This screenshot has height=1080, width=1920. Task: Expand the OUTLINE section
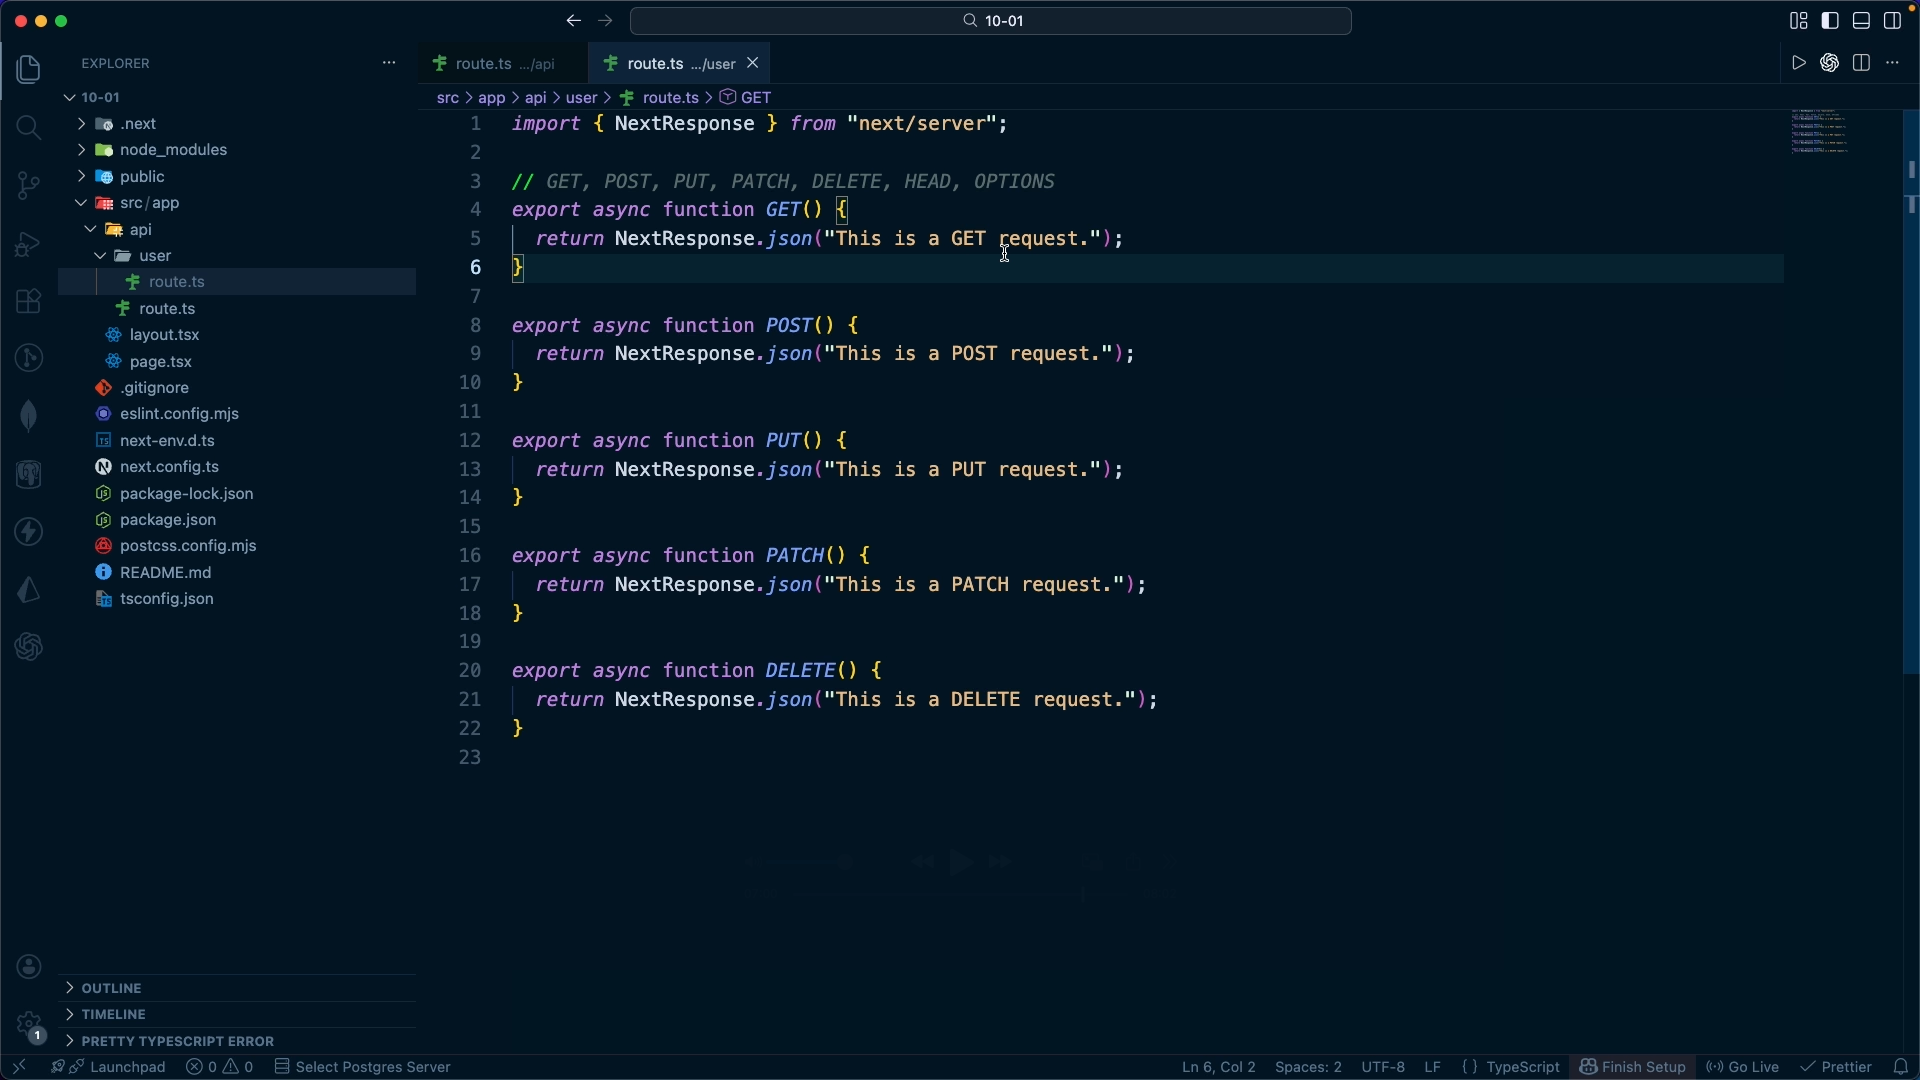111,988
